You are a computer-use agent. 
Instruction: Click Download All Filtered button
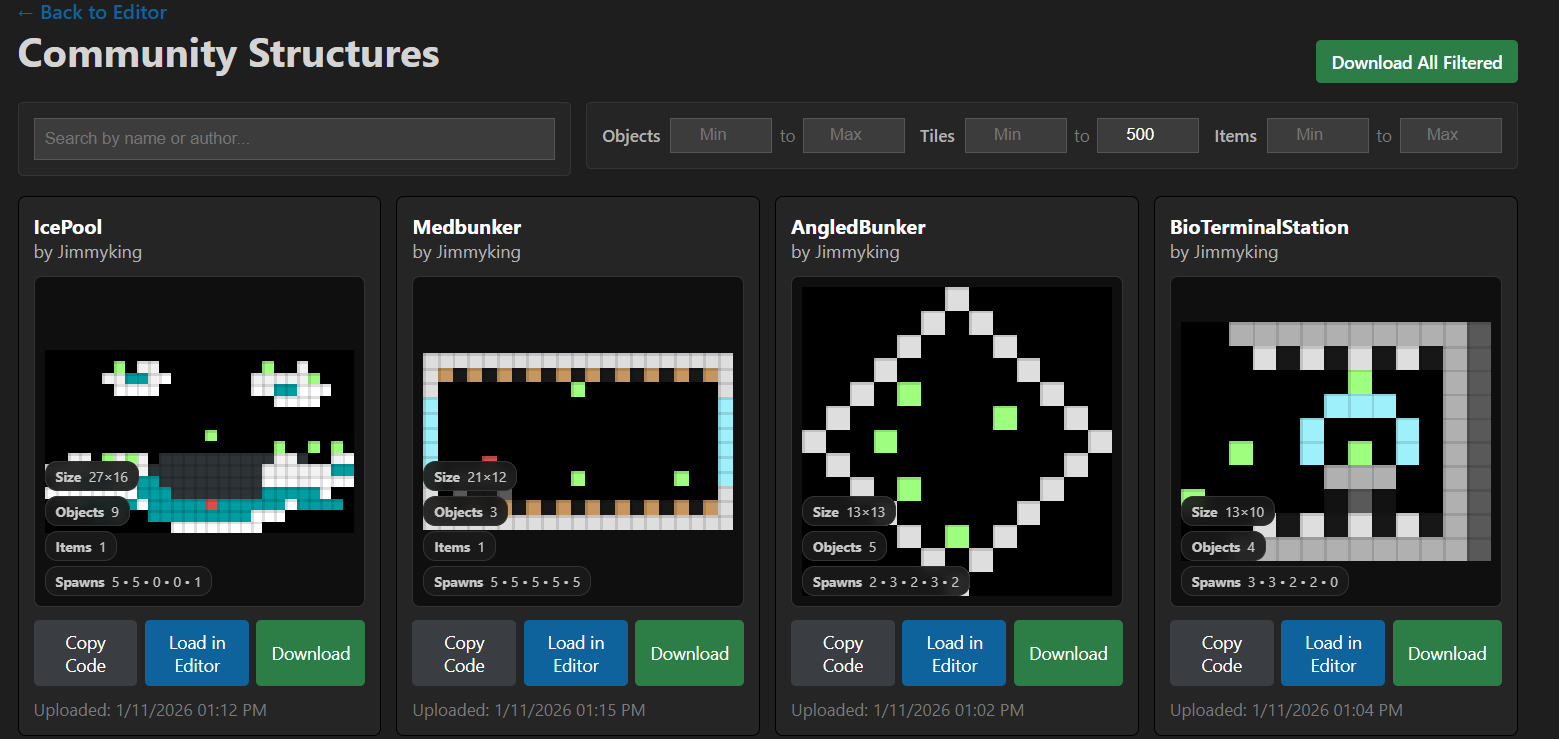click(1416, 62)
